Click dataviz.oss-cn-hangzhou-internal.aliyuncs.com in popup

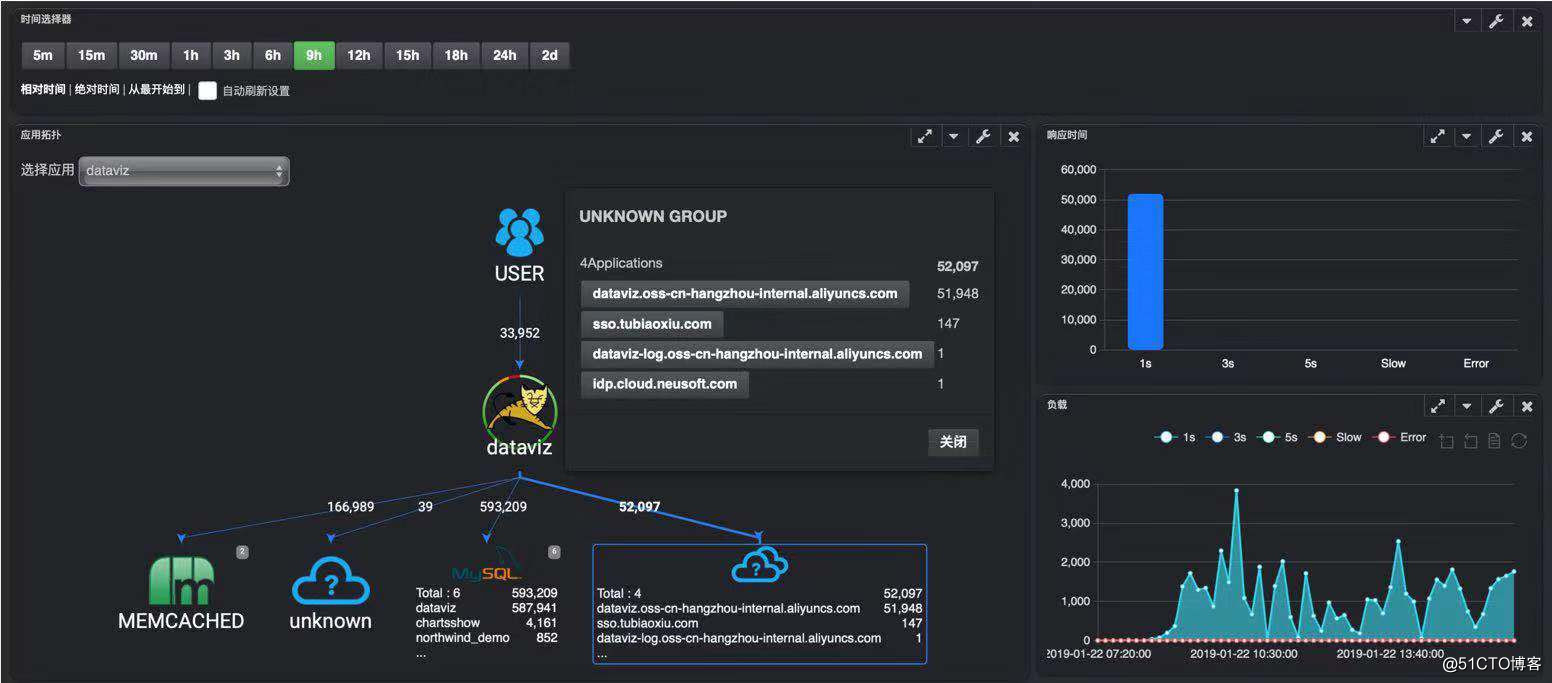click(x=745, y=294)
